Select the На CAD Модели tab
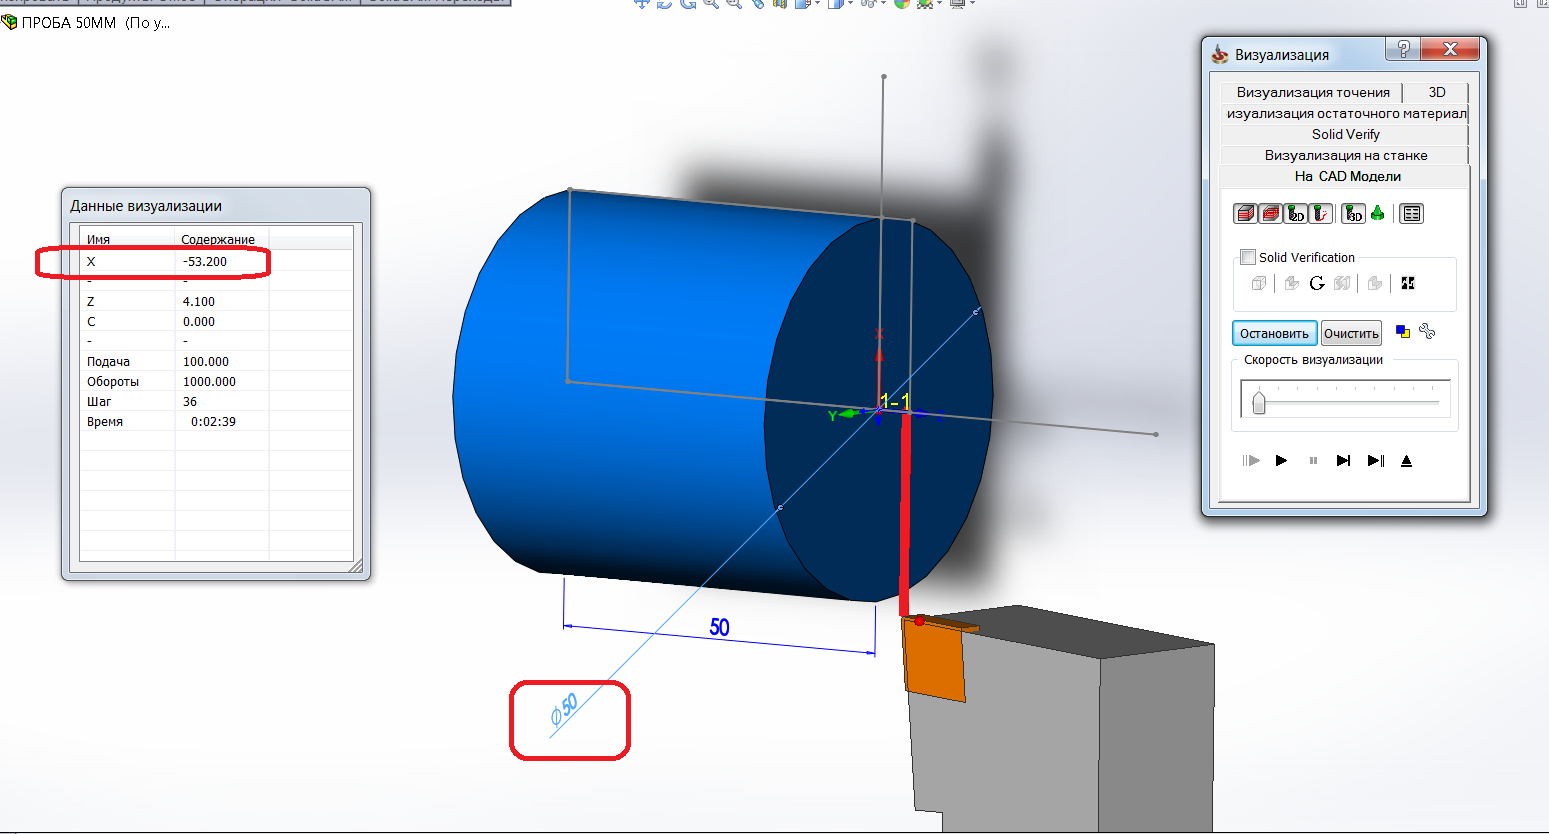Viewport: 1549px width, 834px height. pos(1345,176)
